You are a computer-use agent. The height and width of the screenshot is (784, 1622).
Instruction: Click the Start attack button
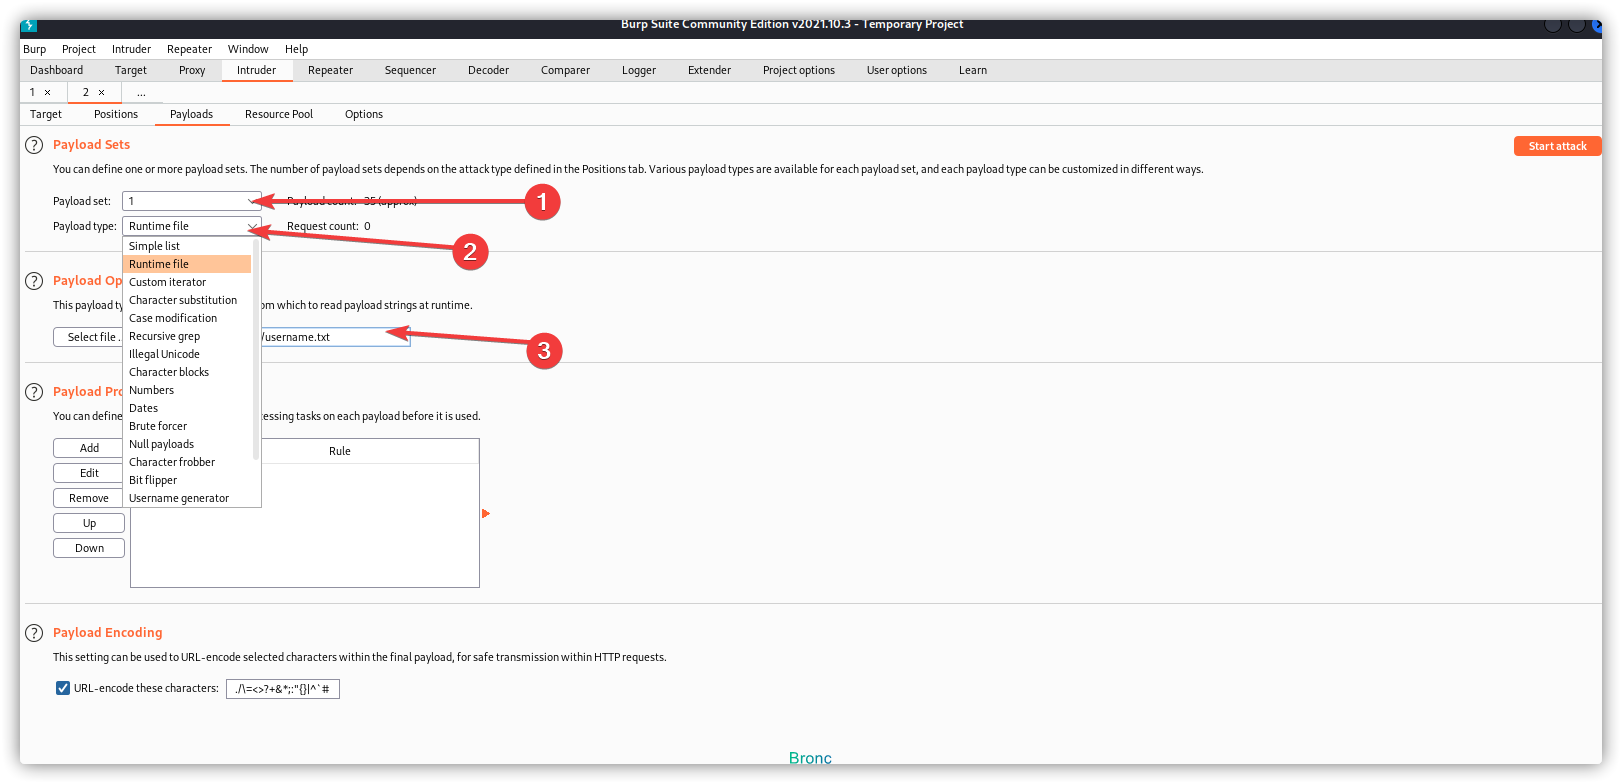1557,146
